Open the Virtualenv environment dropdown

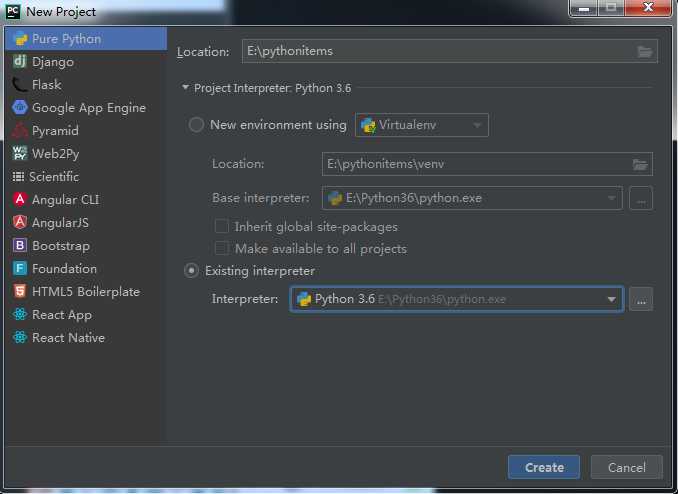tap(422, 125)
